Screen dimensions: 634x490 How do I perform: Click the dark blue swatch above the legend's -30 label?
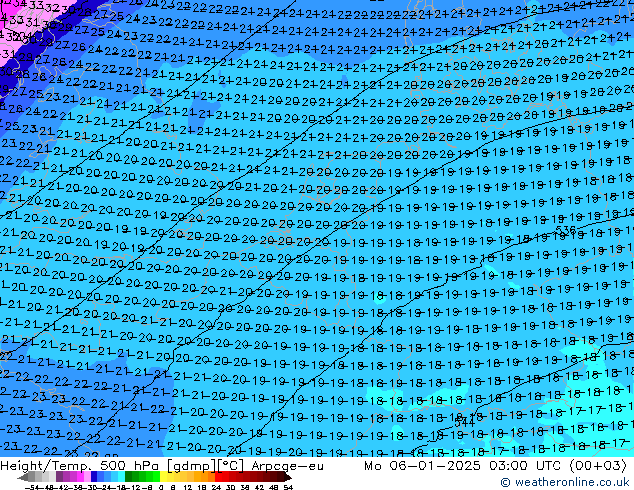click(94, 477)
